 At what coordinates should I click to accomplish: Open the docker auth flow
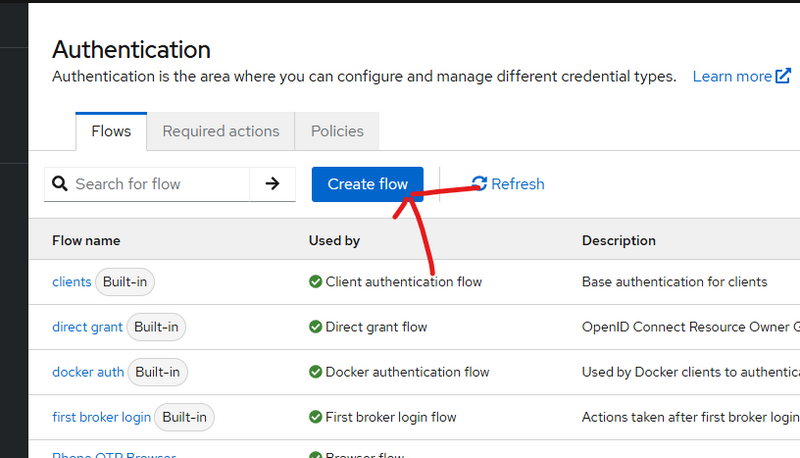(x=88, y=372)
